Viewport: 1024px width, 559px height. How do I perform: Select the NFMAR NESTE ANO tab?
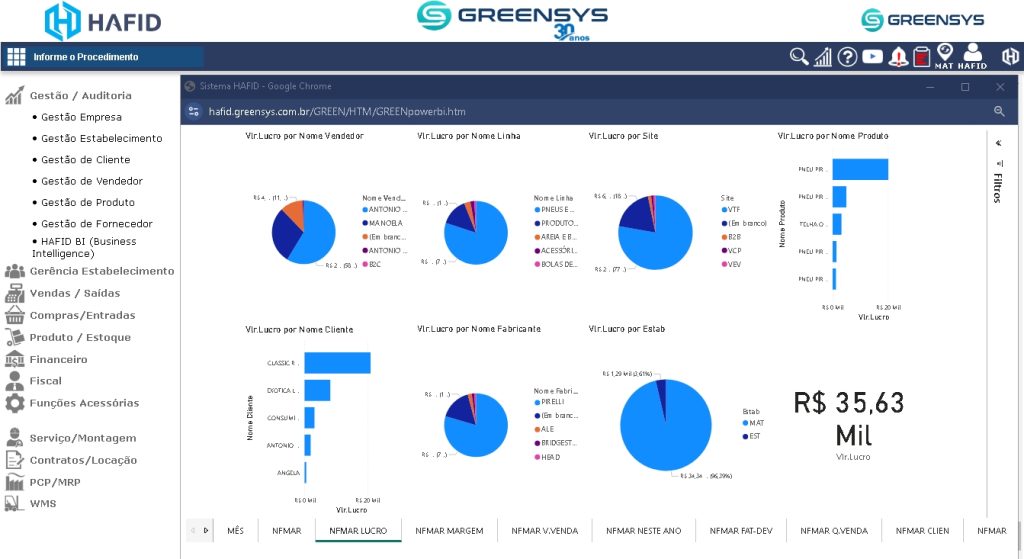(644, 530)
